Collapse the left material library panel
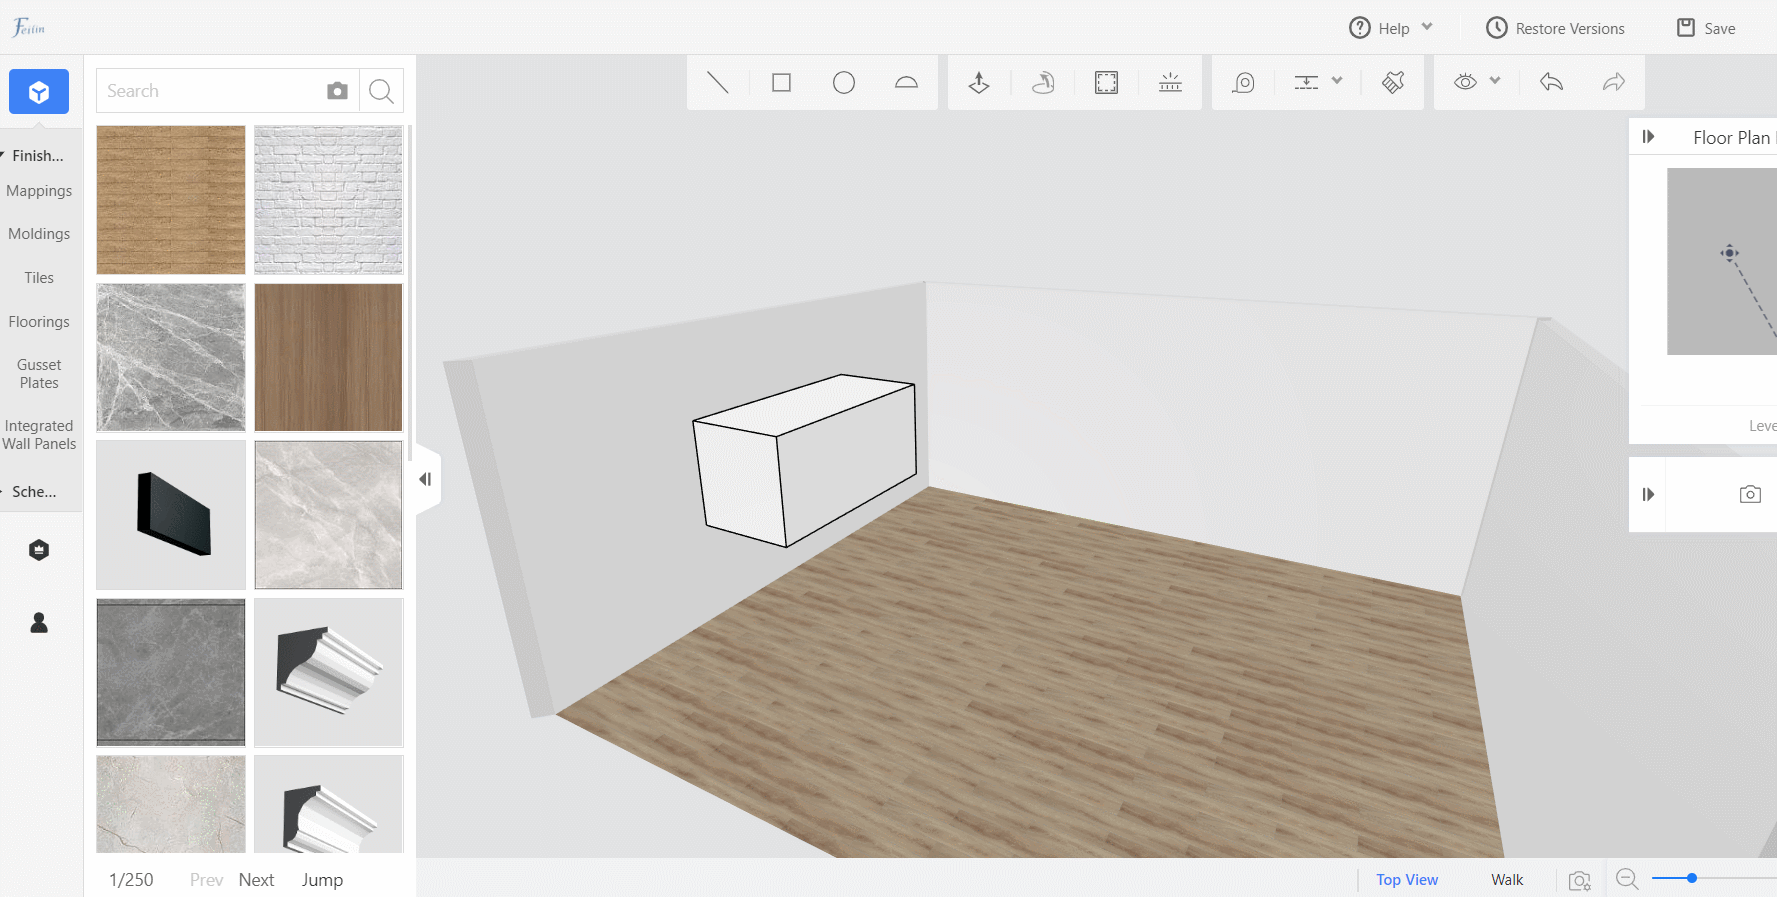This screenshot has width=1777, height=897. [x=426, y=479]
